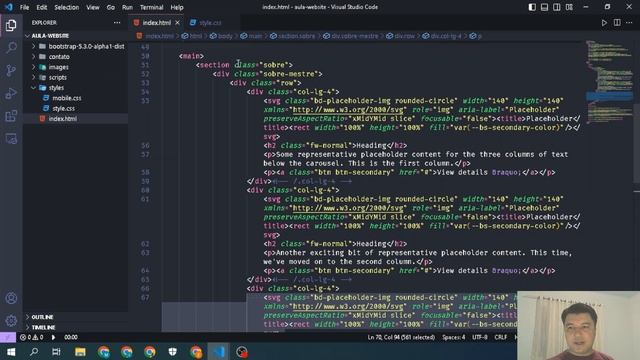
Task: Change indentation via Spaces: 4
Action: pos(453,338)
